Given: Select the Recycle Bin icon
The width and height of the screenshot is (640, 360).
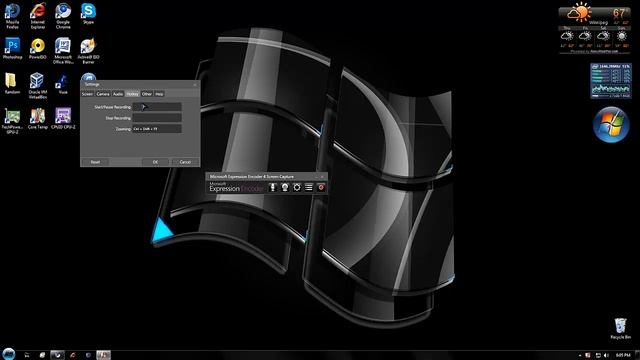Looking at the screenshot, I should tap(620, 329).
